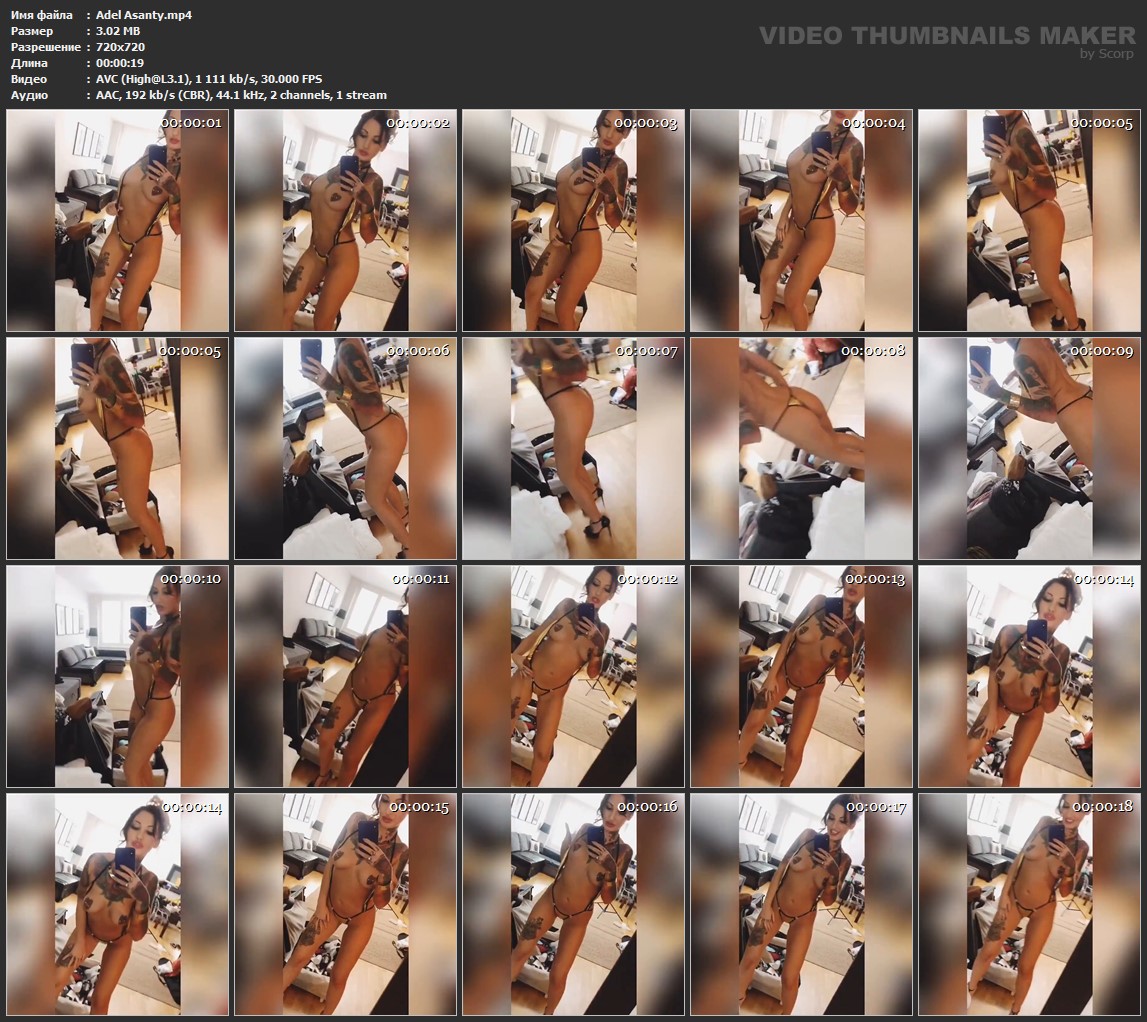Open the frame at timestamp 00:00:12

[574, 677]
